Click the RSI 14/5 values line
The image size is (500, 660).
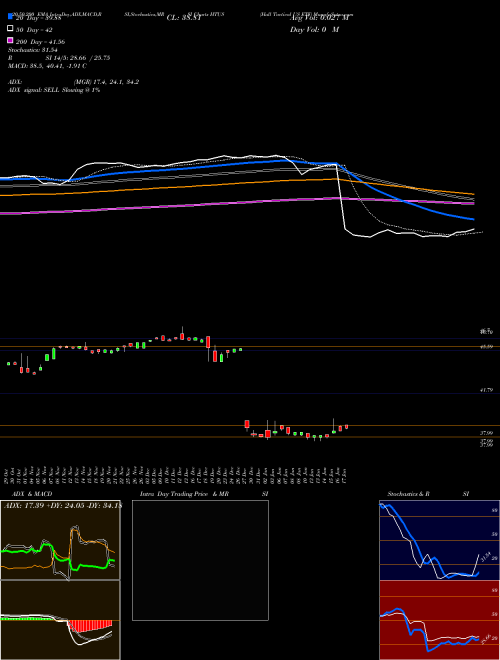59,58
